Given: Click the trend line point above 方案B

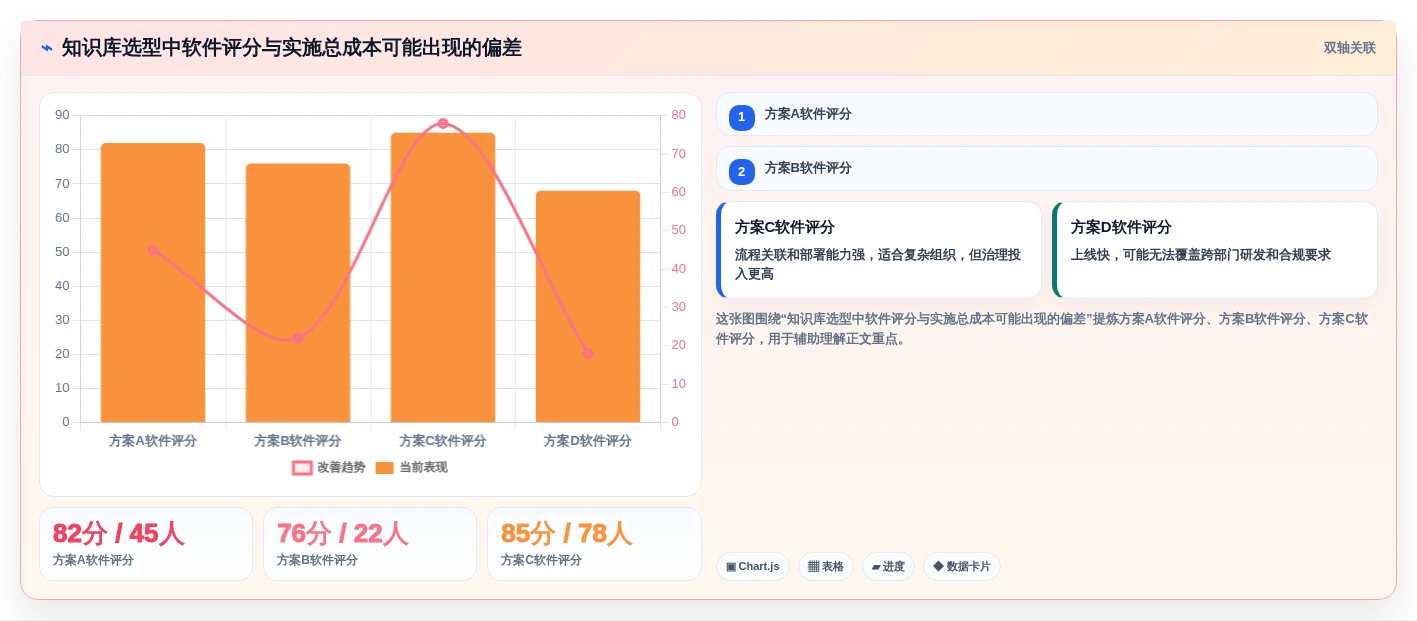Looking at the screenshot, I should [298, 338].
